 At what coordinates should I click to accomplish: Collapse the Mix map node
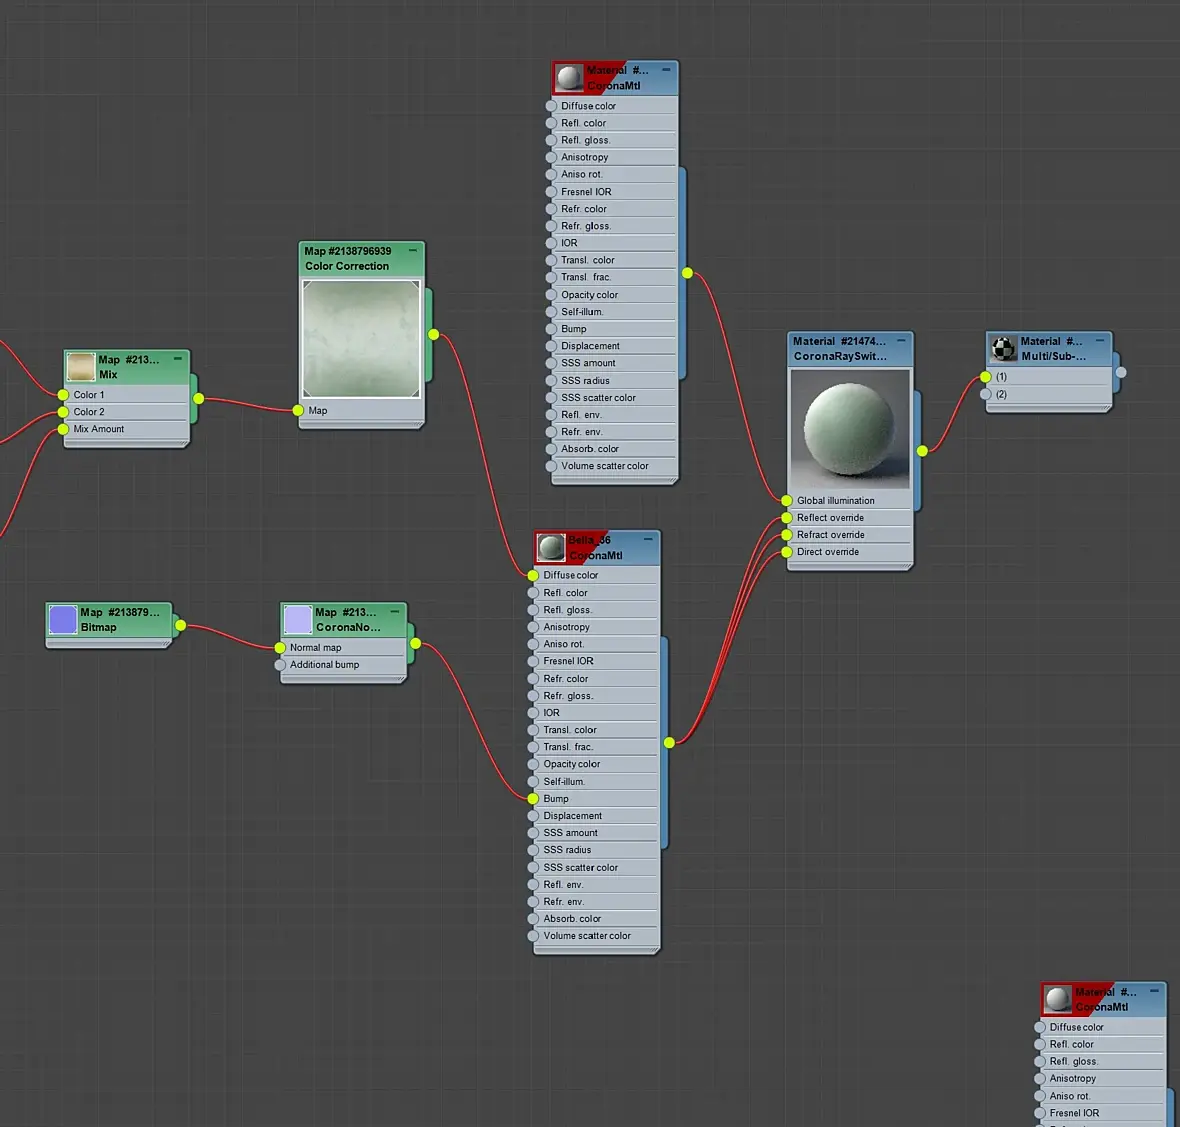(178, 359)
